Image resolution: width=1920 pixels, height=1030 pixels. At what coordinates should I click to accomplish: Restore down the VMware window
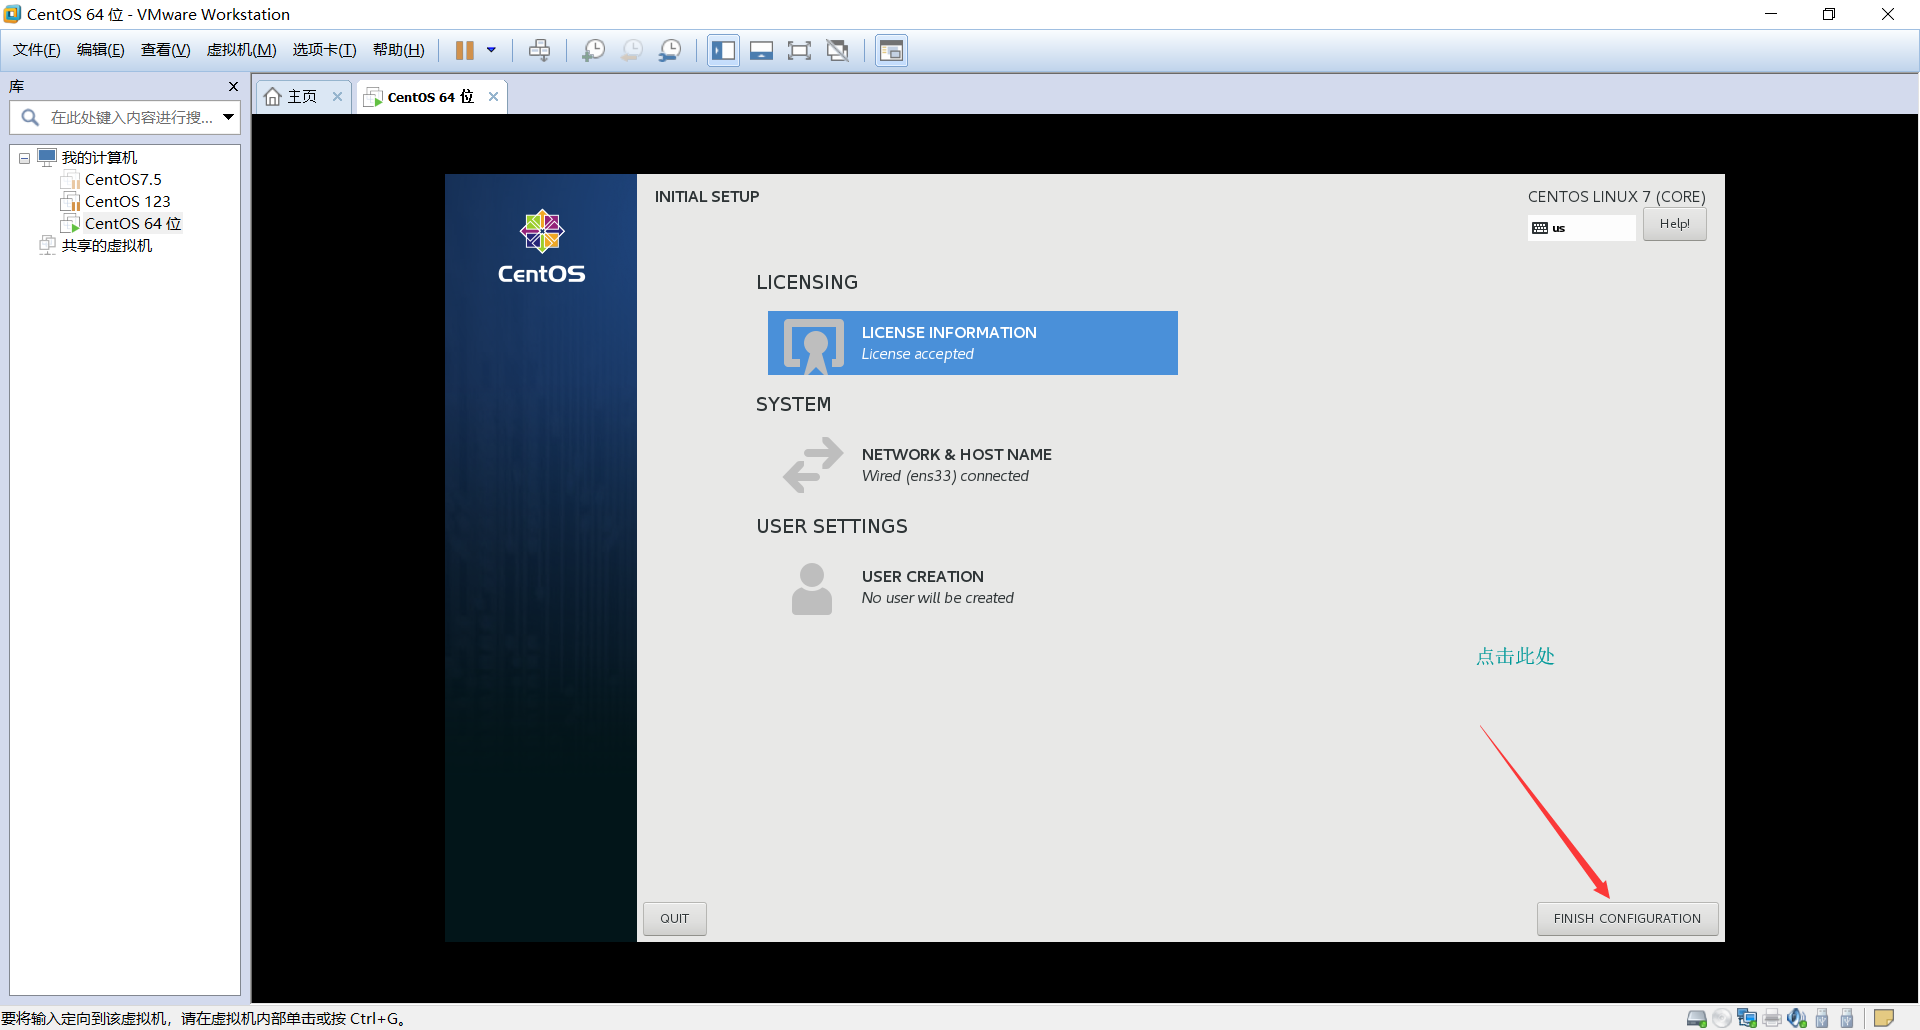pos(1829,14)
